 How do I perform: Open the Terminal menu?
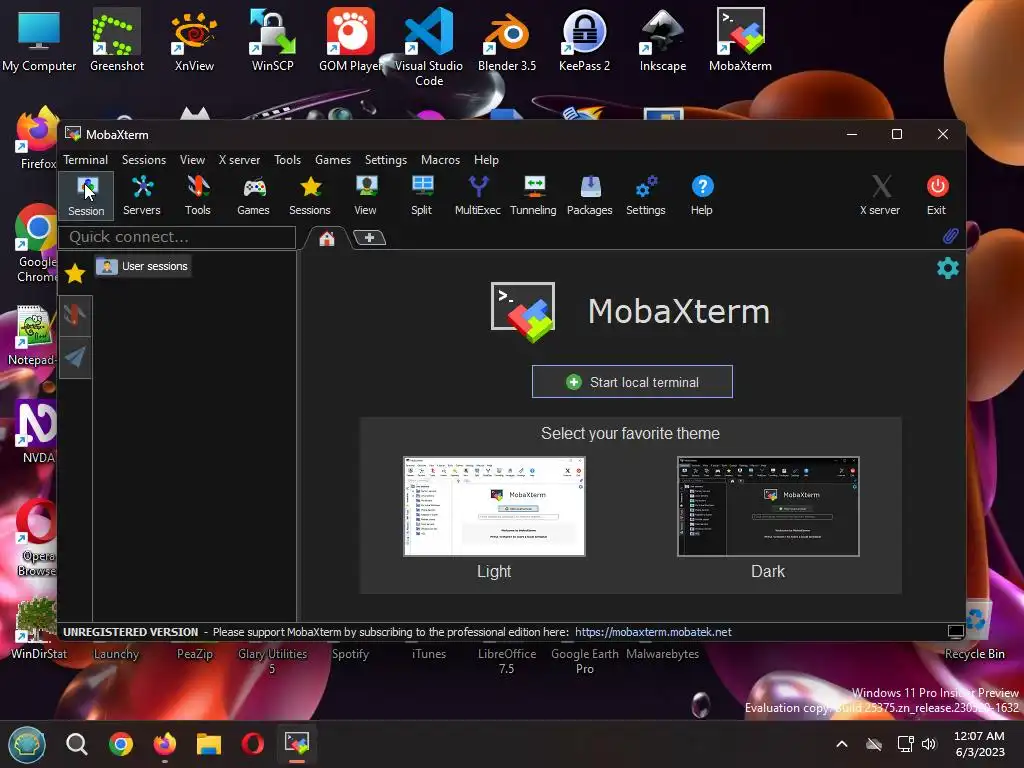86,160
